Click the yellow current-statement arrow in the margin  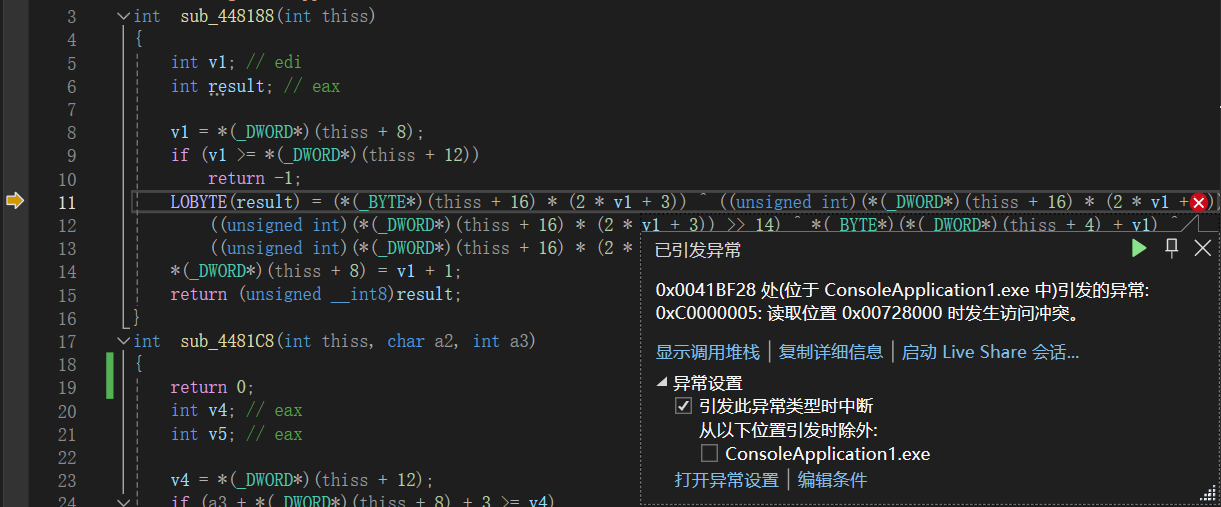tap(14, 201)
